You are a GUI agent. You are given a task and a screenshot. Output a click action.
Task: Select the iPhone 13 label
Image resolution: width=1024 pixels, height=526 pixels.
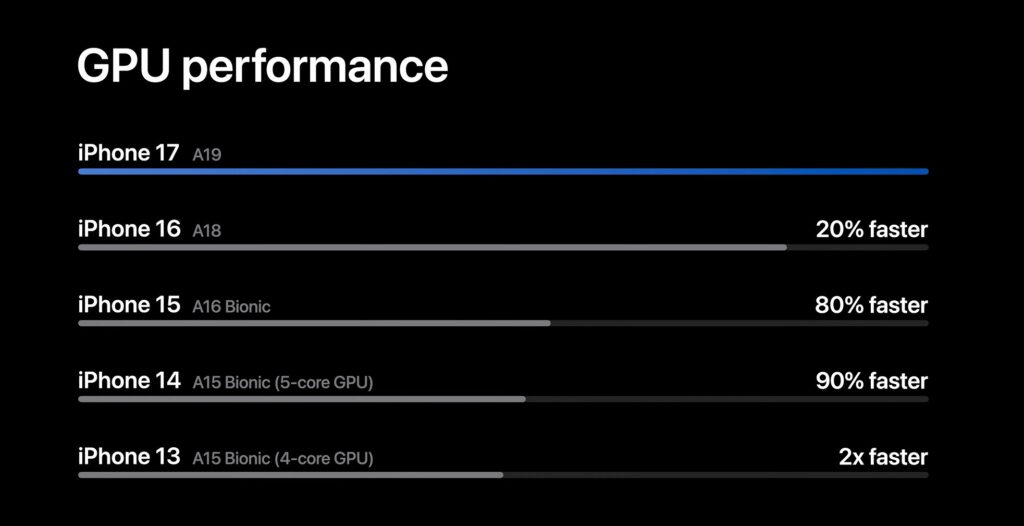[x=129, y=457]
